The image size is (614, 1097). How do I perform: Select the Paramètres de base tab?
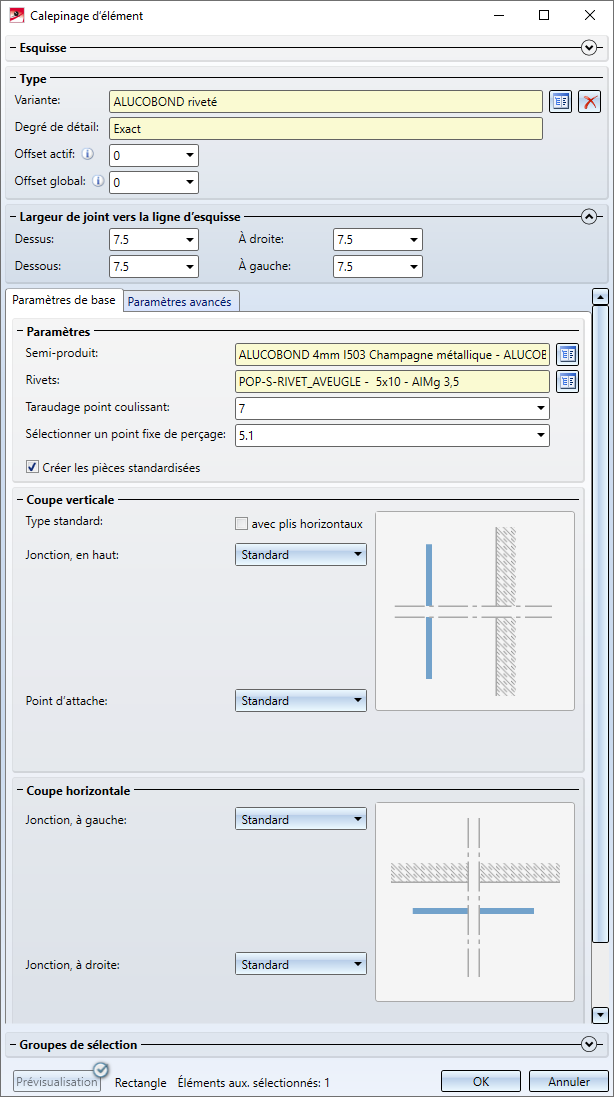(64, 299)
